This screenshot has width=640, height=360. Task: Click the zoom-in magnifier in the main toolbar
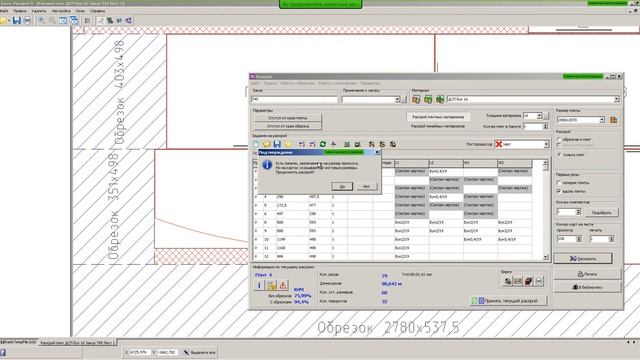coord(41,20)
